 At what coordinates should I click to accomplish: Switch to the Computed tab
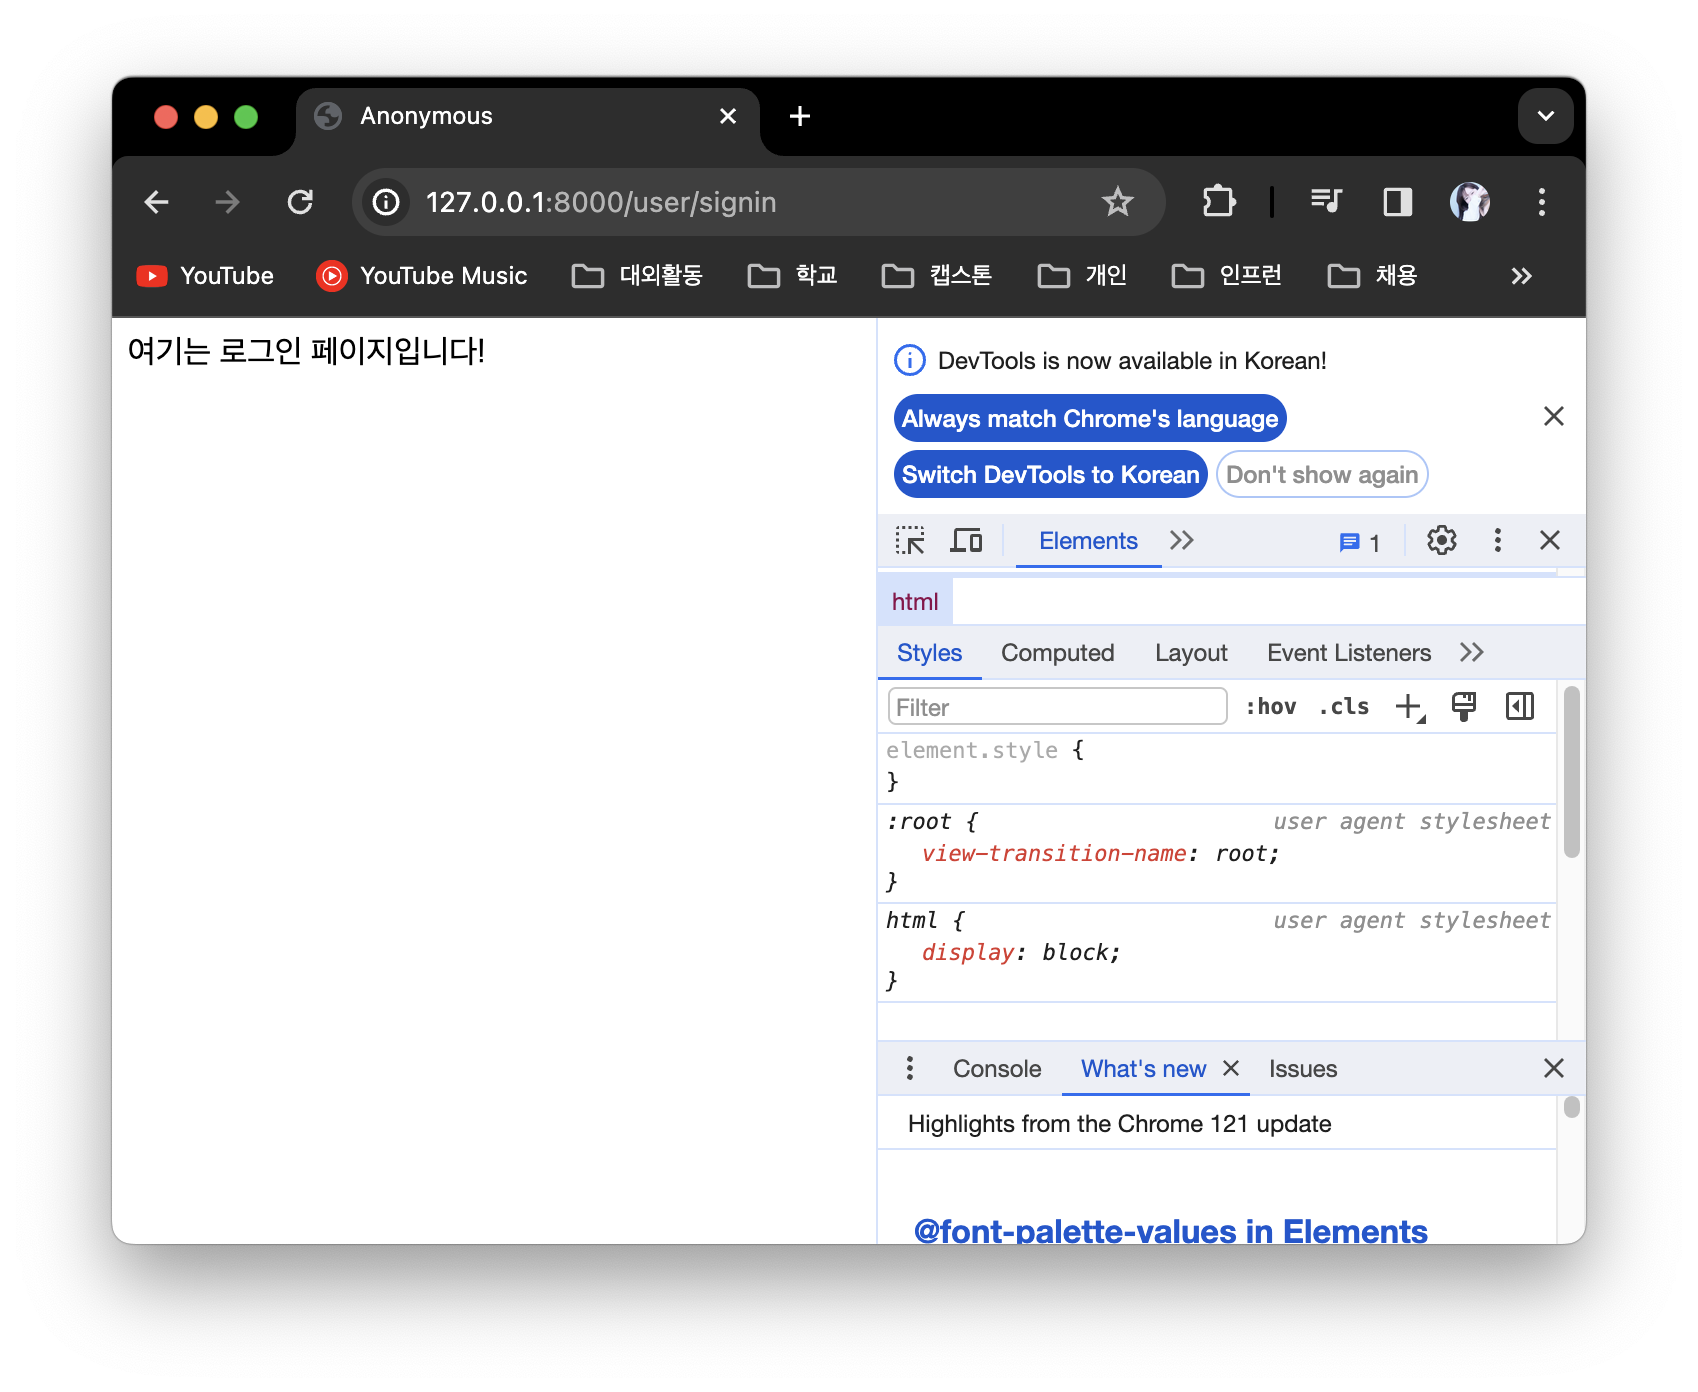click(x=1057, y=653)
